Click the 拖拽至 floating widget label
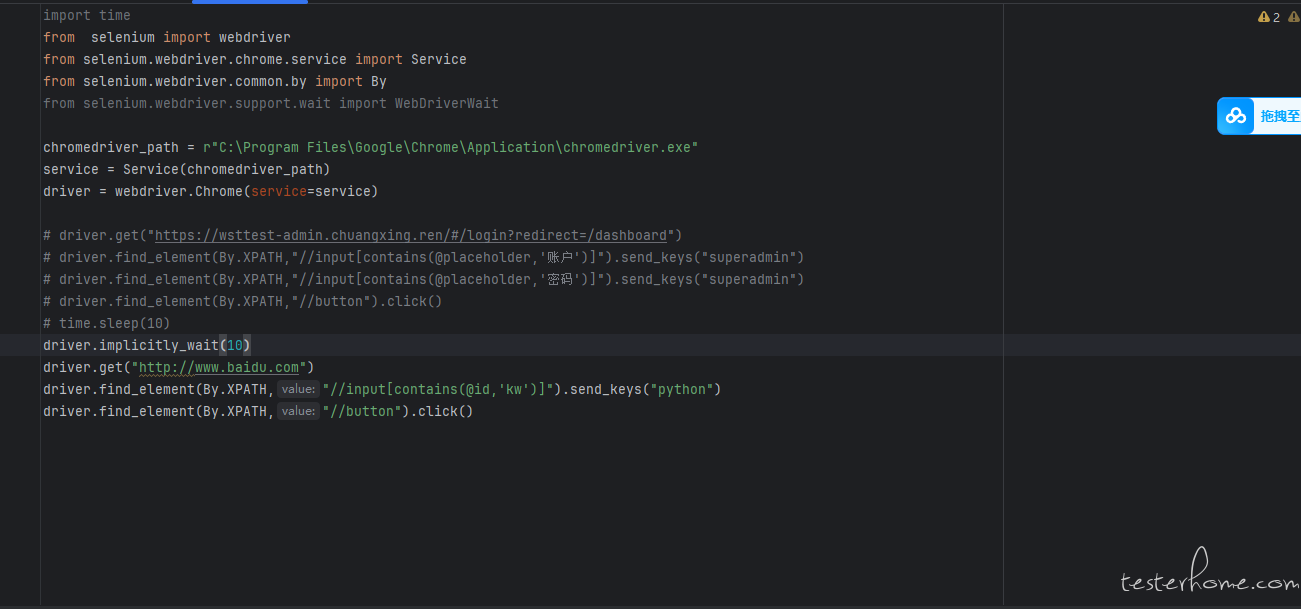Screen dimensions: 1301x609 pos(1280,116)
